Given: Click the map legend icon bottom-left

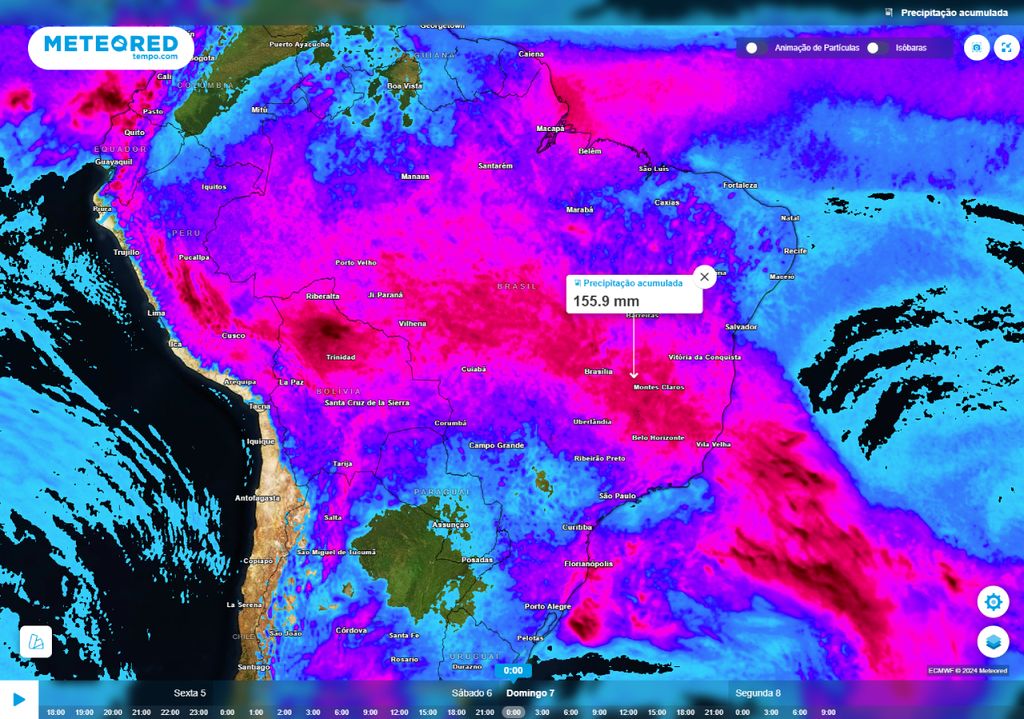Looking at the screenshot, I should pos(36,641).
